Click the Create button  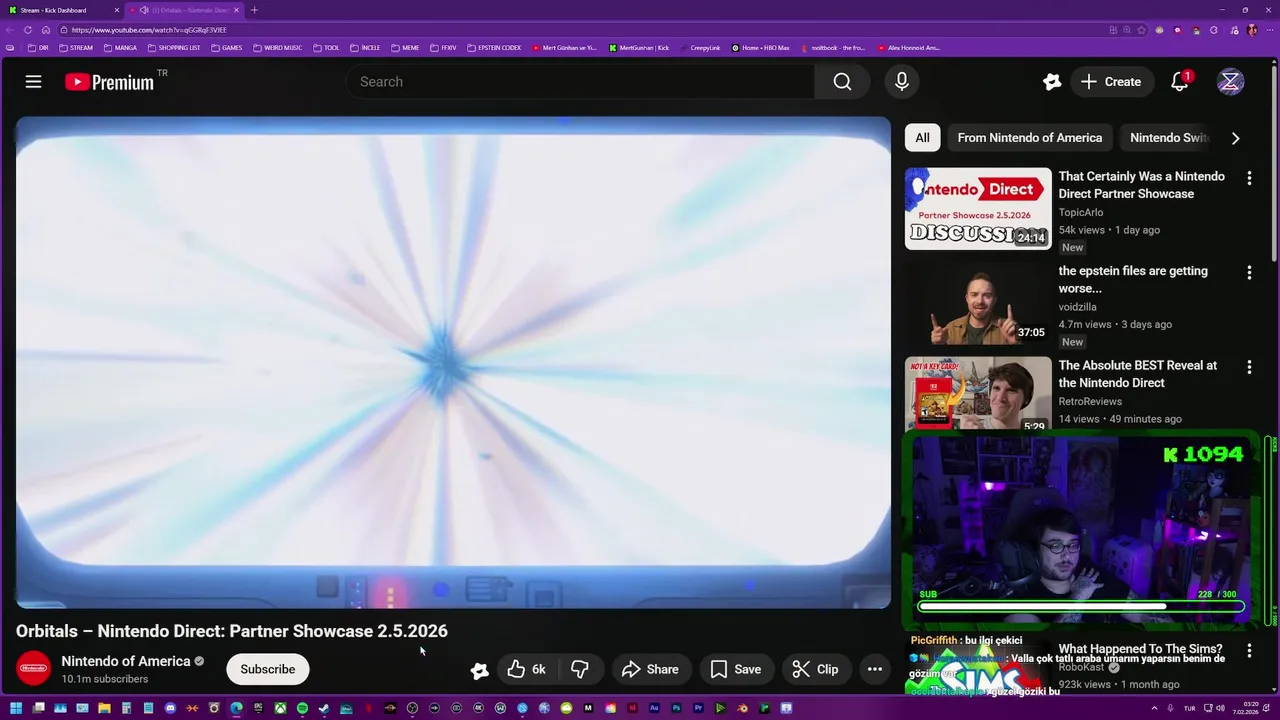(1110, 82)
